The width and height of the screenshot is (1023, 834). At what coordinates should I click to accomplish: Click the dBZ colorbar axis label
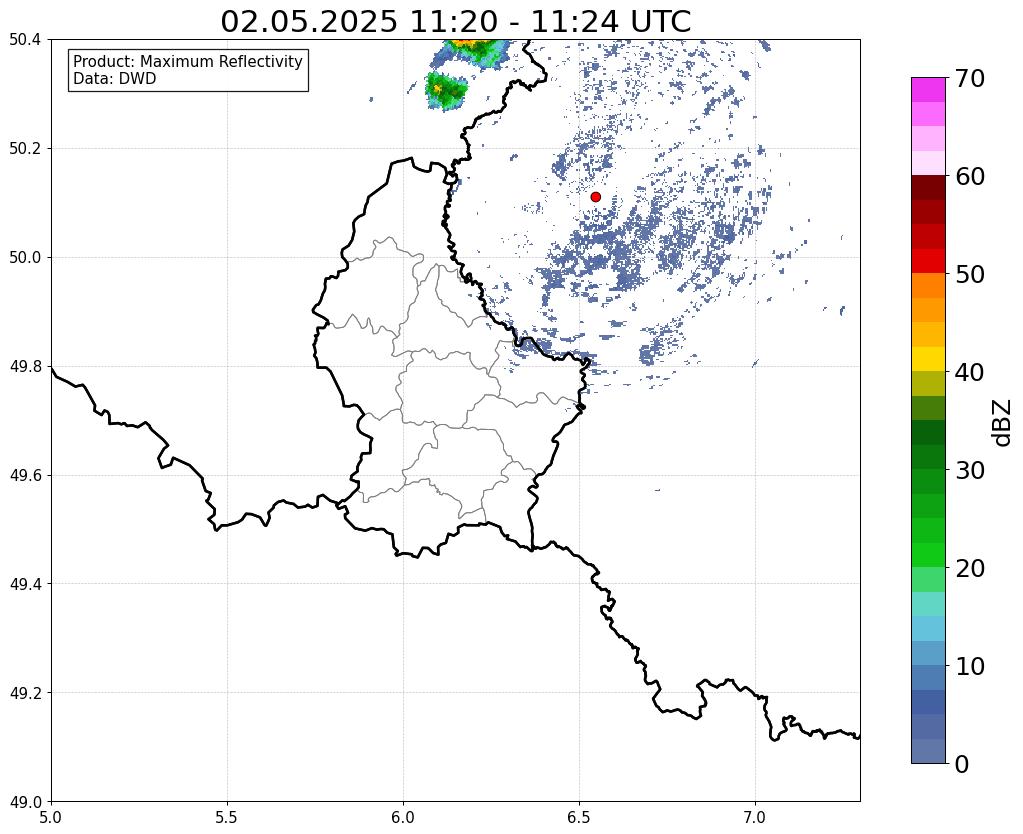click(x=1003, y=423)
